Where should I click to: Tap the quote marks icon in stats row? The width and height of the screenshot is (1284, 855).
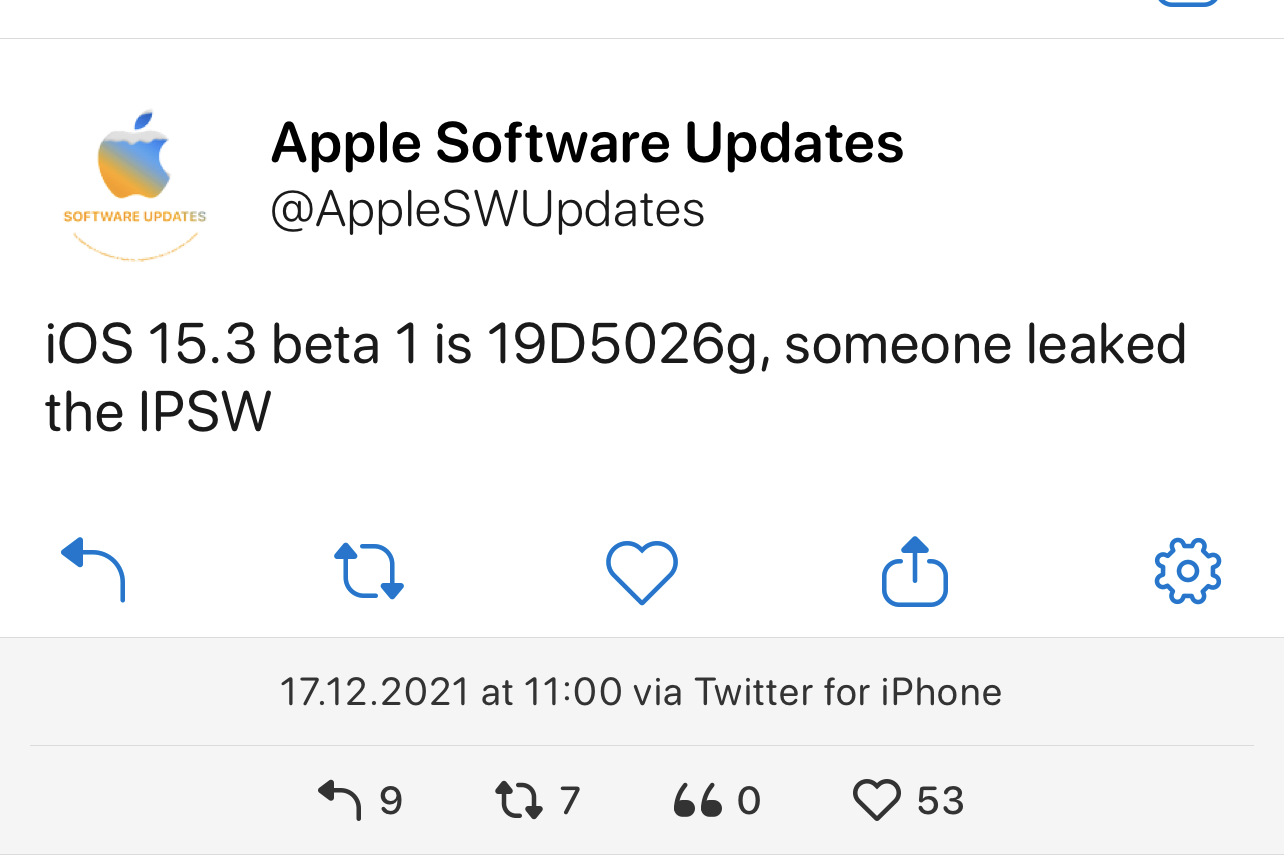[x=697, y=801]
